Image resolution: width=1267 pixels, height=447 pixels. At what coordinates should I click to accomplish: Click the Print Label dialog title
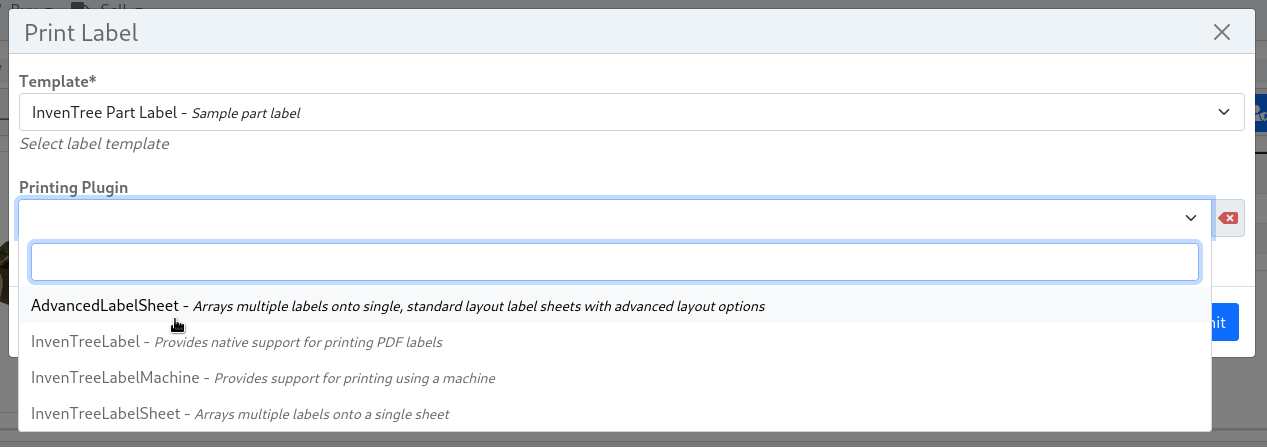(81, 33)
